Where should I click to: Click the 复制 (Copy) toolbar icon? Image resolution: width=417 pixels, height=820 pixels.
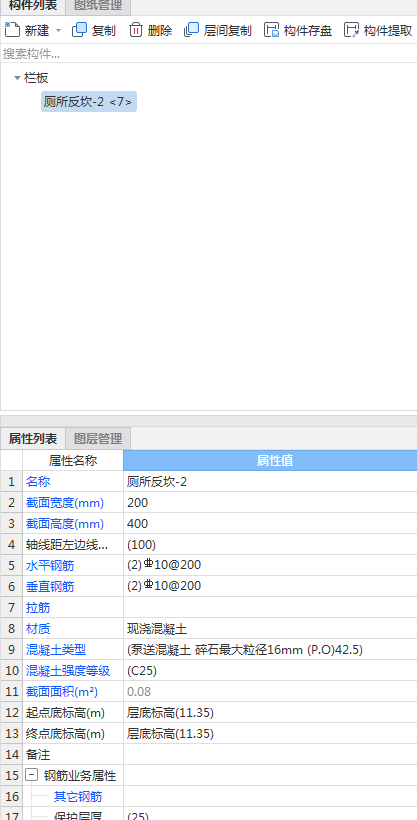79,30
